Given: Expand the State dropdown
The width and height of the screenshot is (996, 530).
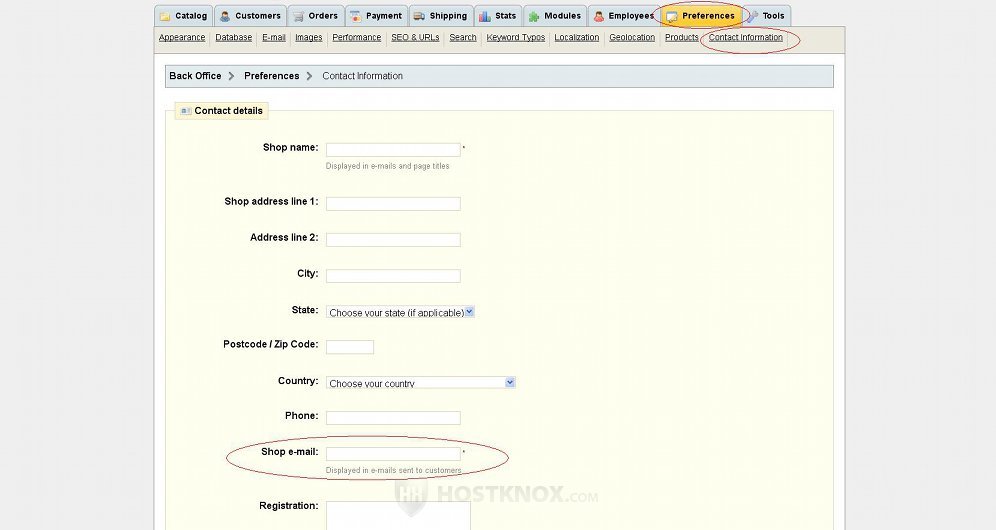Looking at the screenshot, I should [x=400, y=312].
